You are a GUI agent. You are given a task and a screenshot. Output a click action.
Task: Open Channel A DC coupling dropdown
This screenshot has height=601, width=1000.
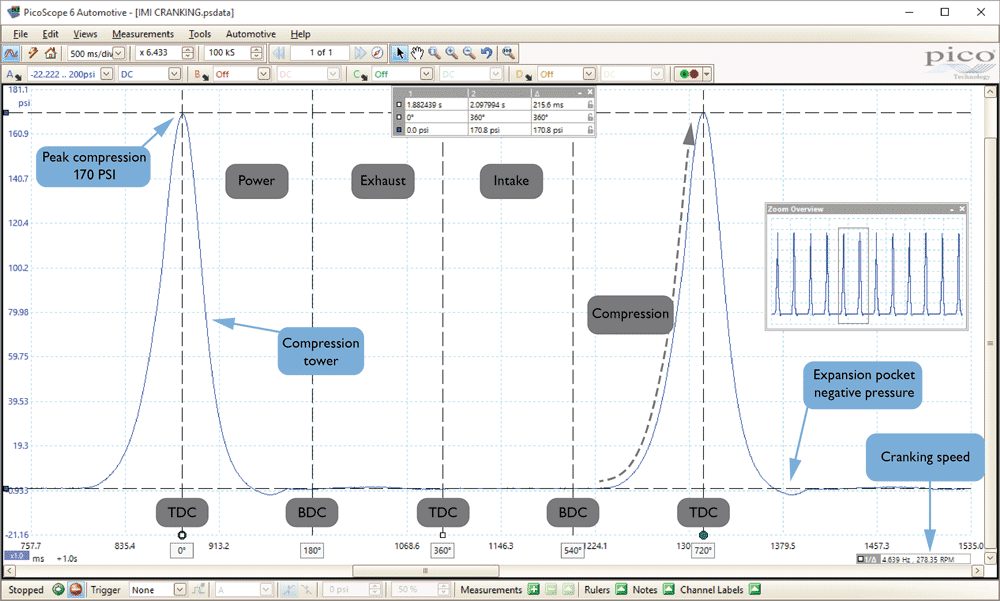point(174,75)
